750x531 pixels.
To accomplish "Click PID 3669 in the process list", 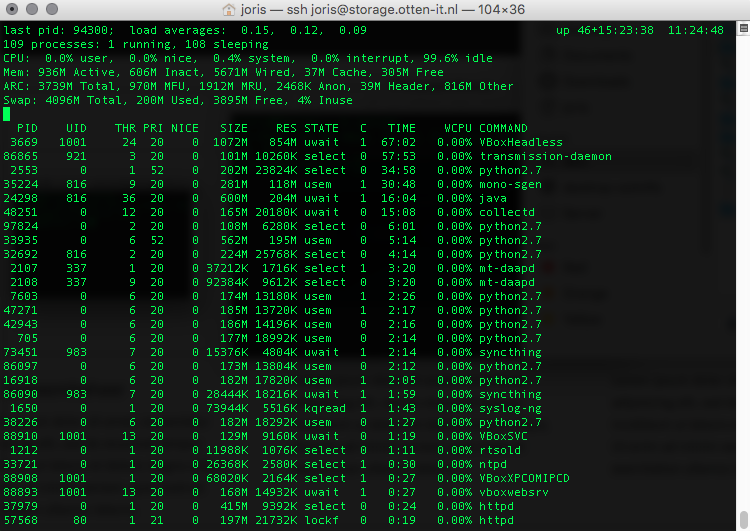I will point(24,142).
